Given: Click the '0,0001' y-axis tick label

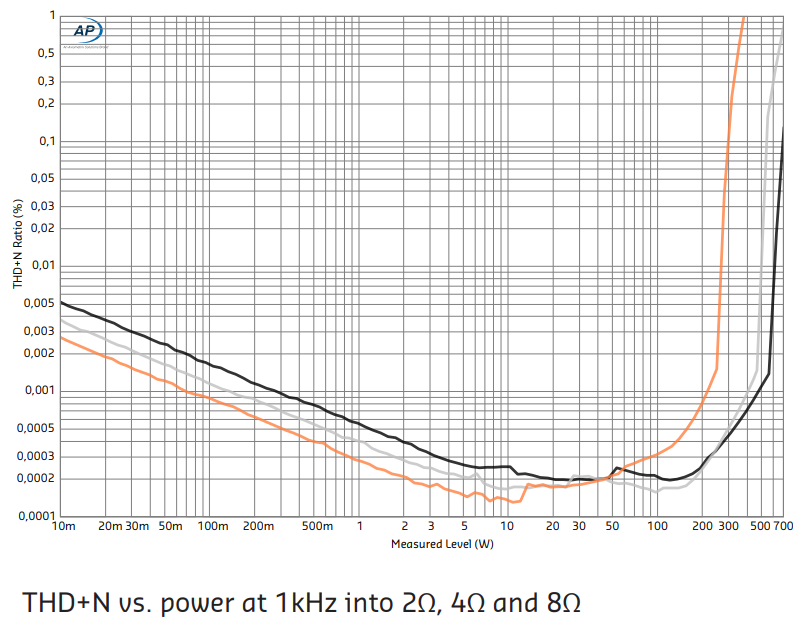Looking at the screenshot, I should point(36,516).
